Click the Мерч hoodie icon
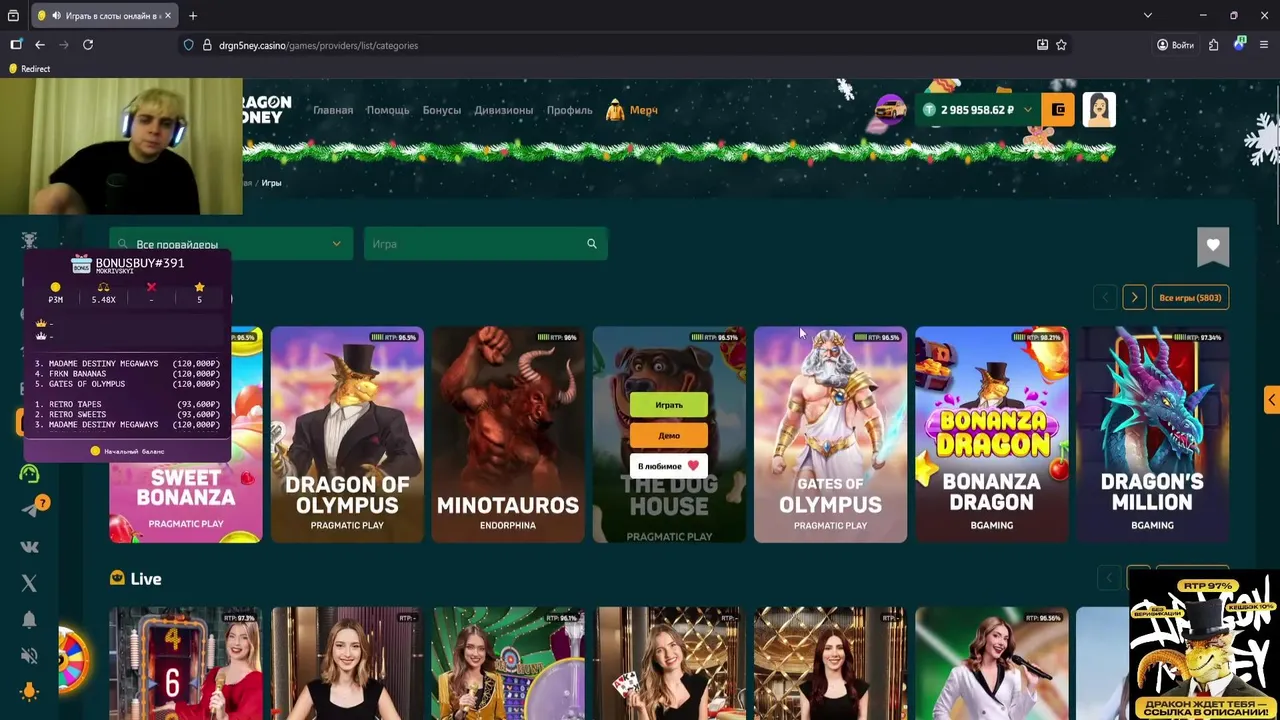 point(615,110)
